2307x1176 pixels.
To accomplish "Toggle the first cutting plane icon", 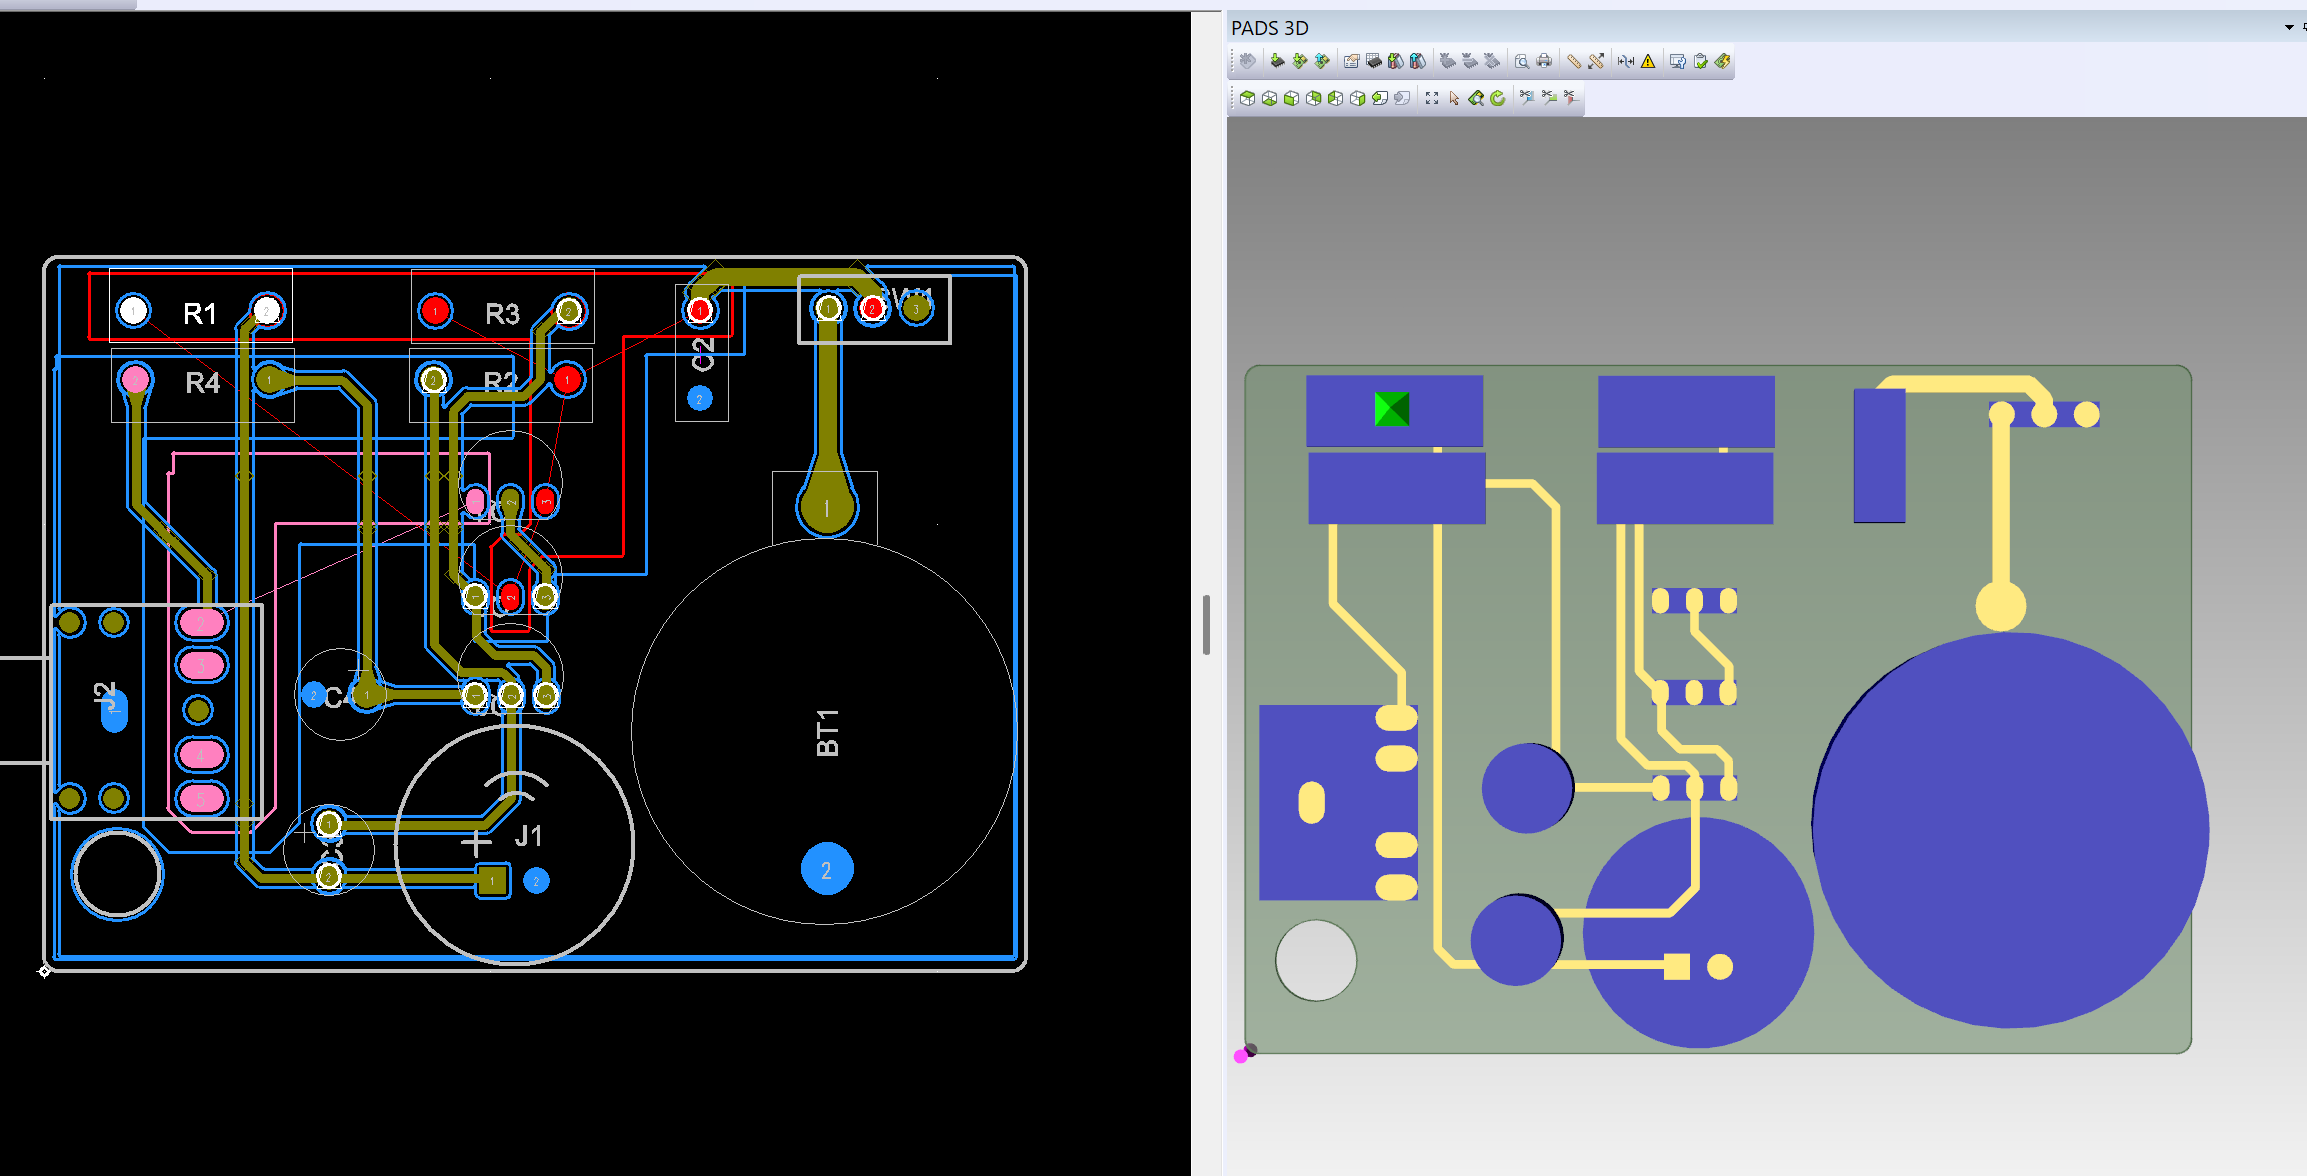I will (1526, 98).
